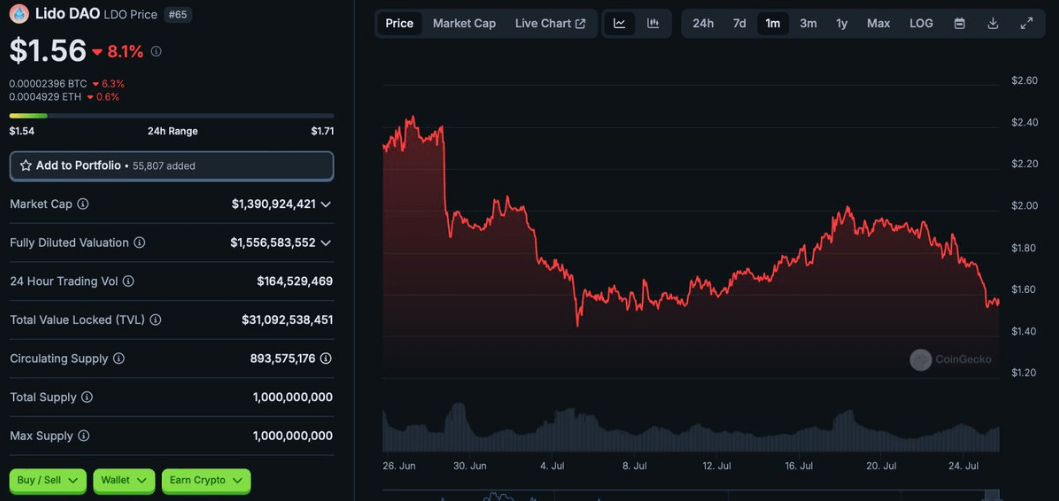Show info tooltip for Fully Diluted Valuation
The width and height of the screenshot is (1059, 501).
tap(139, 242)
